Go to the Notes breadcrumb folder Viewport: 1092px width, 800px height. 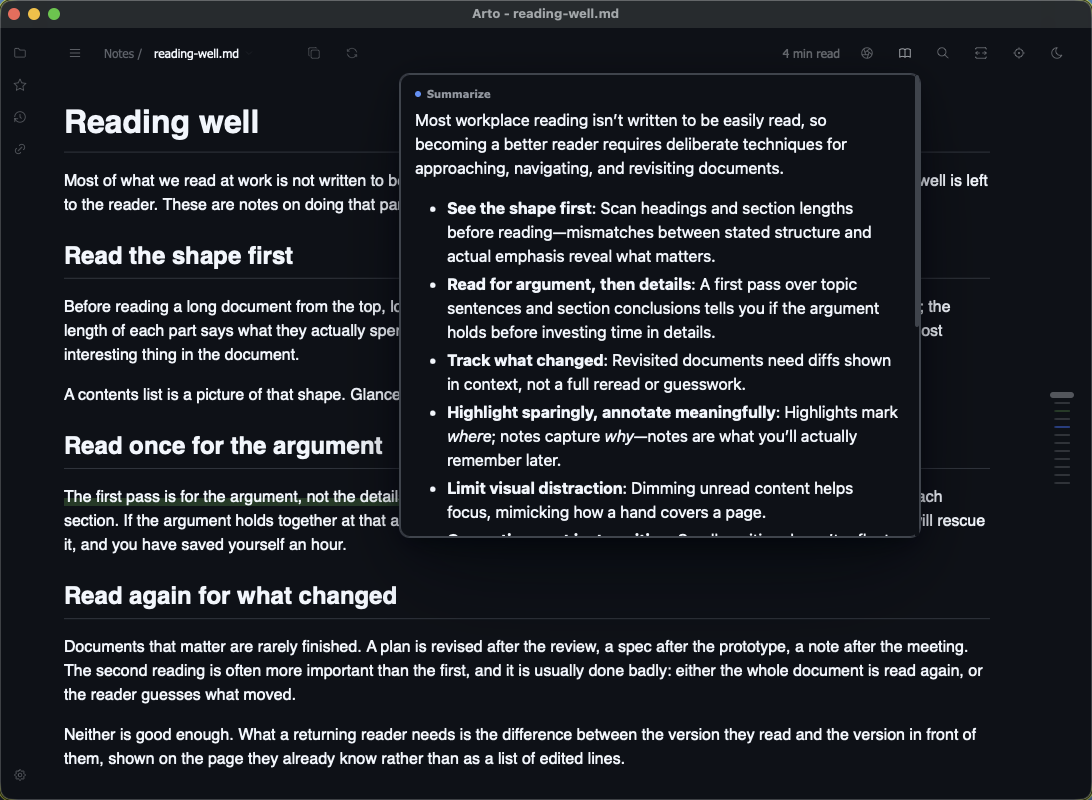[x=118, y=54]
